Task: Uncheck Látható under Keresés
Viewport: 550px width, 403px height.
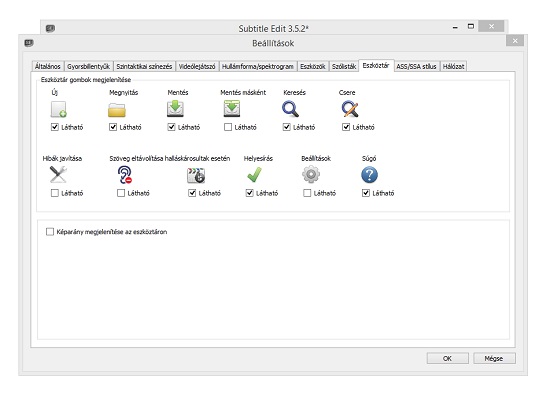Action: (x=287, y=127)
